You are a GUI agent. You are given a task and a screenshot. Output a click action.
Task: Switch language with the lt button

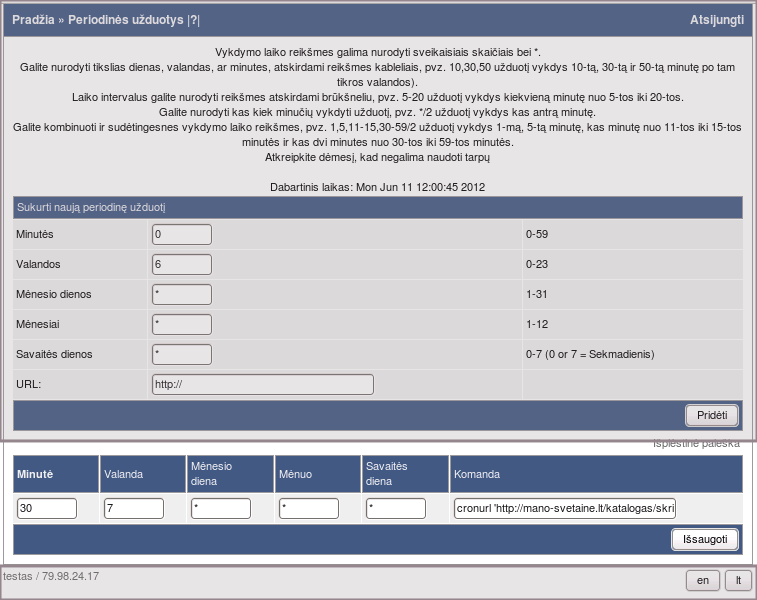tap(738, 580)
